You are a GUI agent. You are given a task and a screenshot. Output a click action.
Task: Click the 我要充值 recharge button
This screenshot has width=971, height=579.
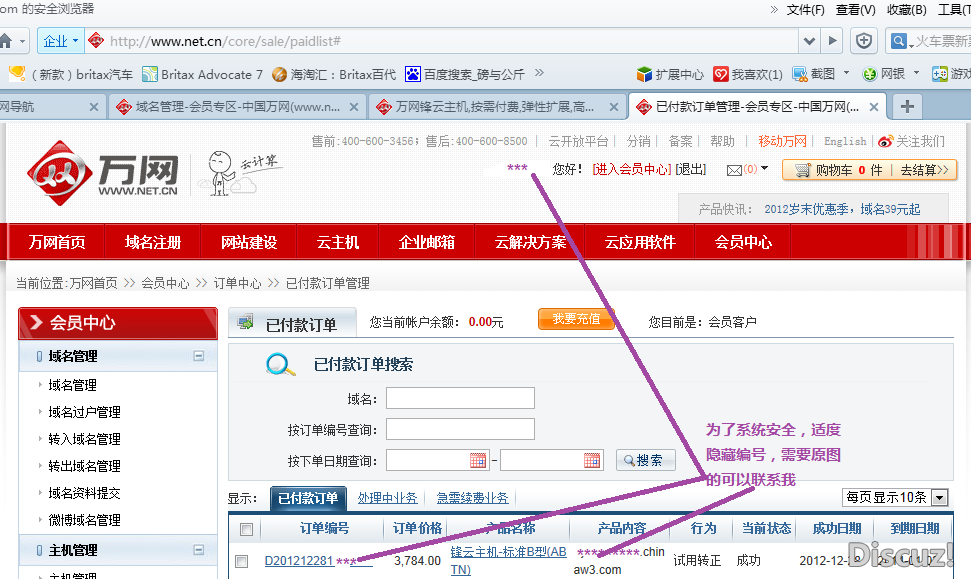[x=576, y=319]
